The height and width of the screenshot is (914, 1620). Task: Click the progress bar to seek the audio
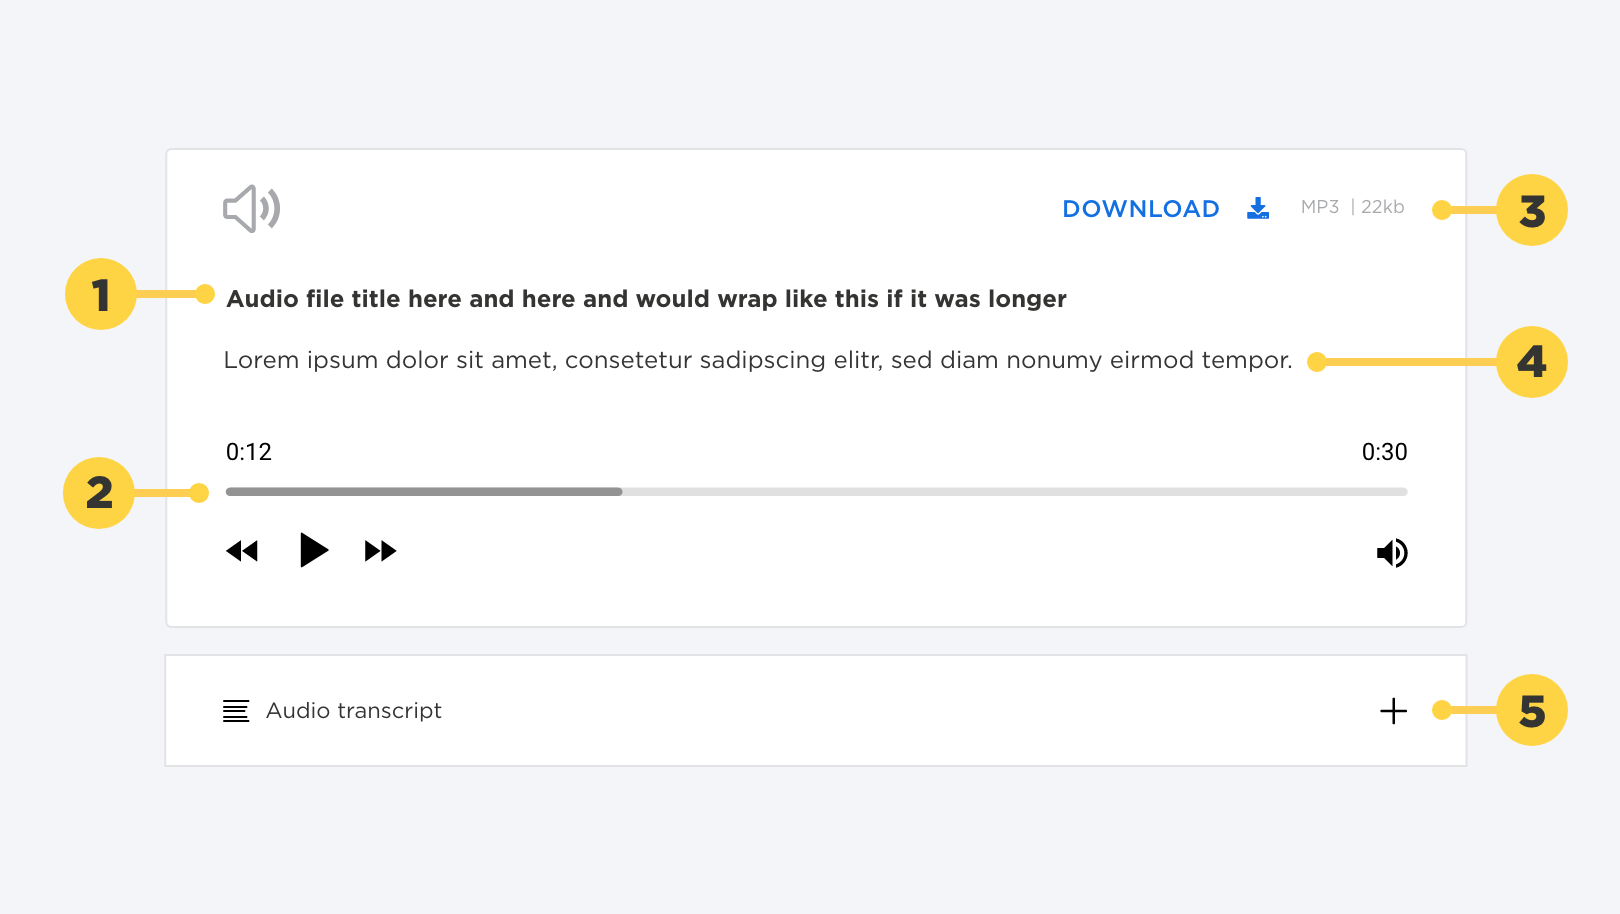(x=815, y=491)
